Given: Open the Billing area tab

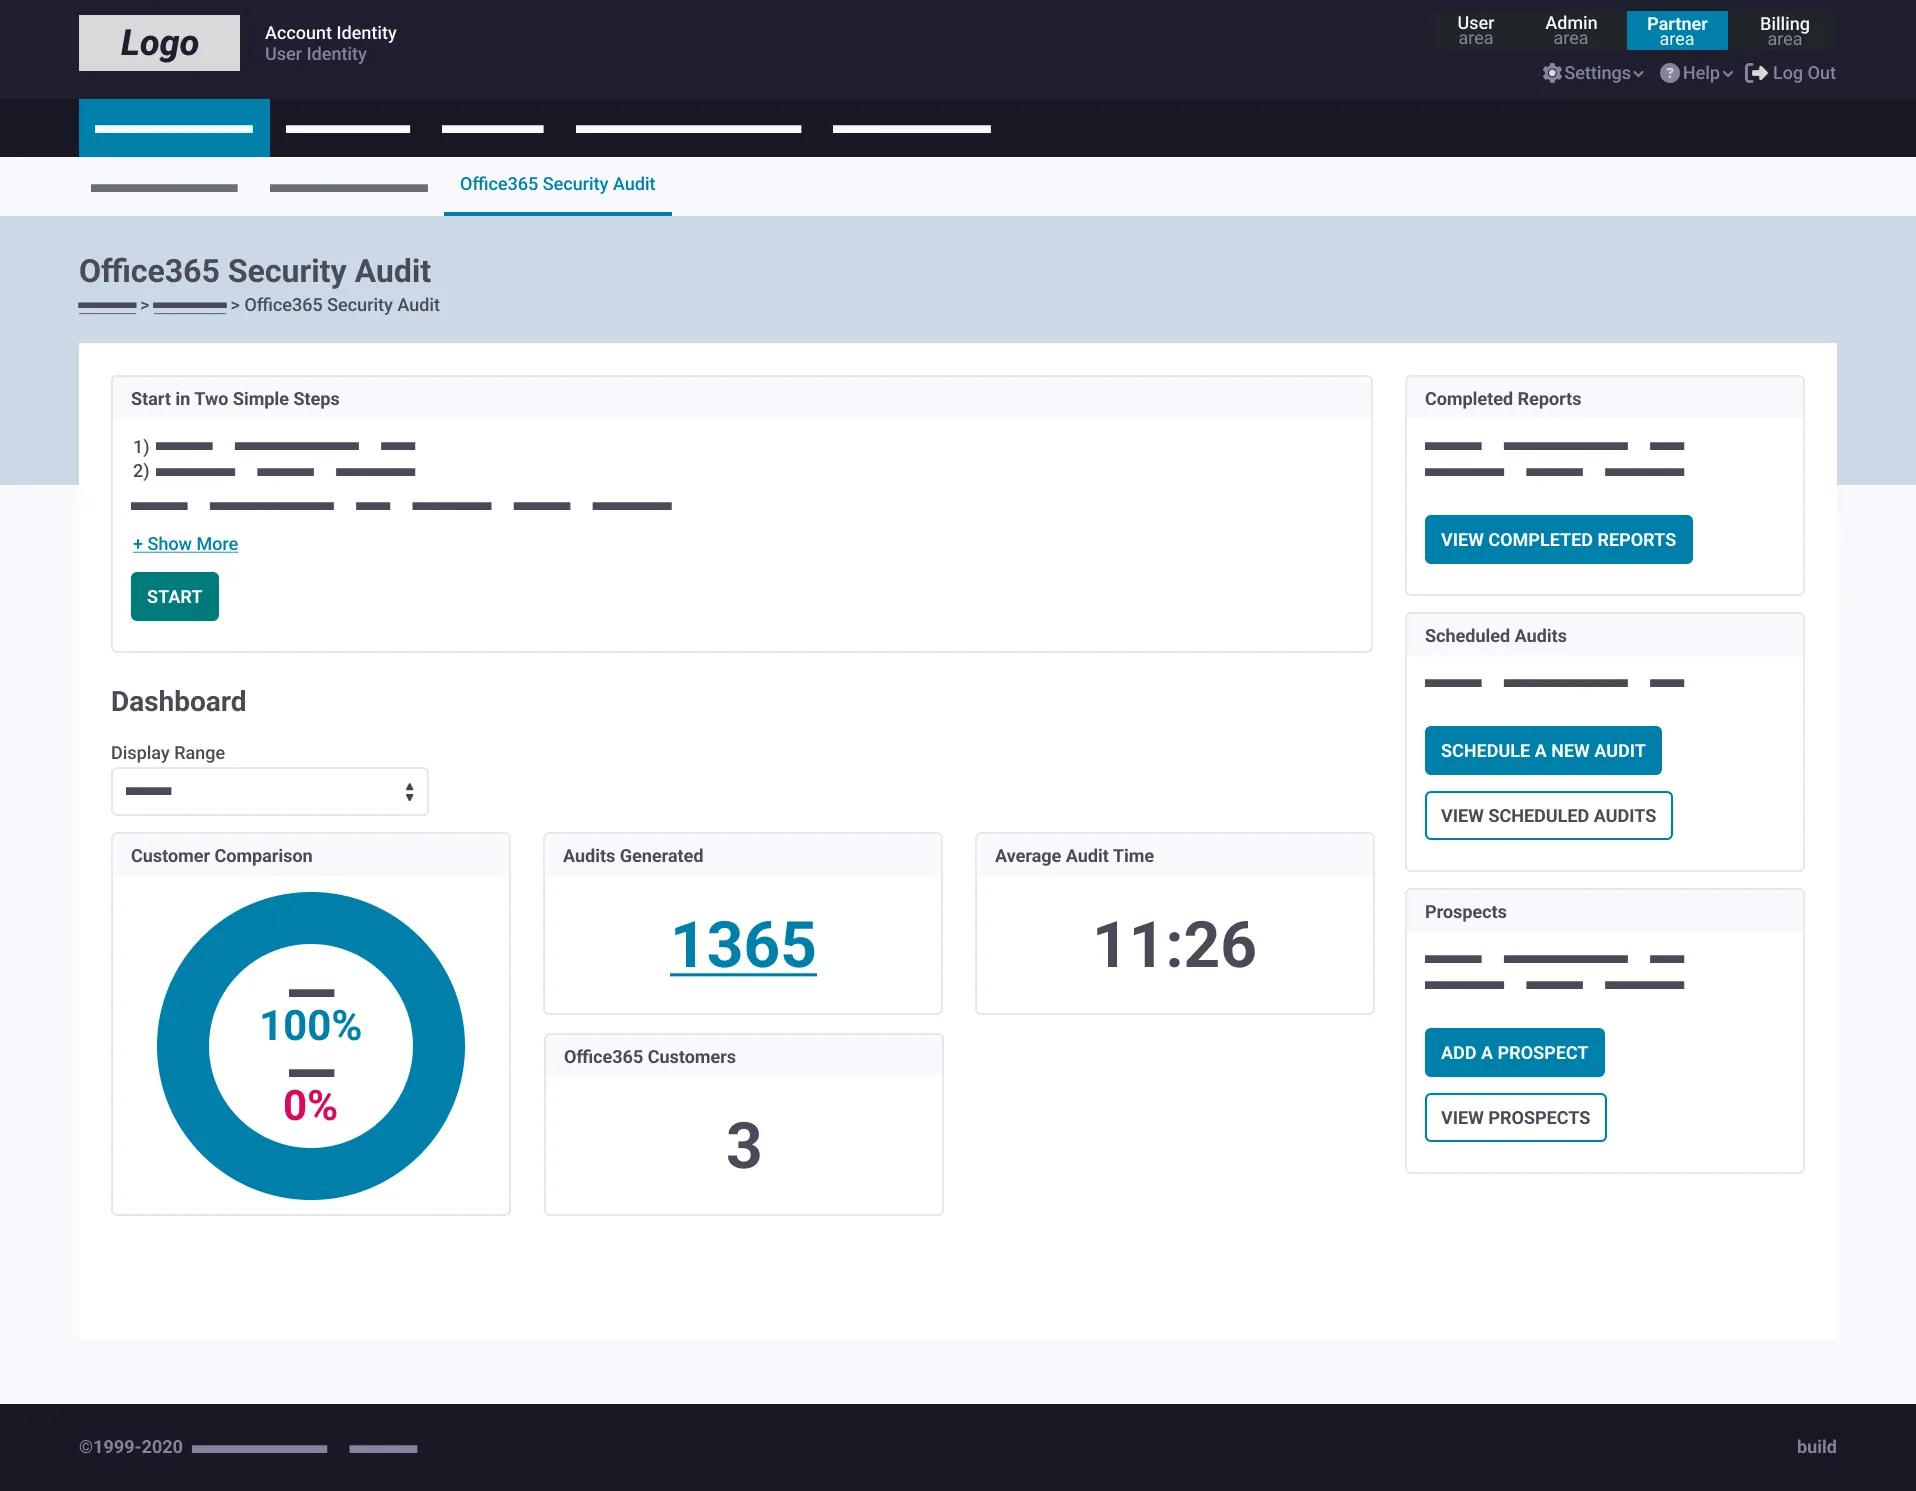Looking at the screenshot, I should [x=1785, y=30].
